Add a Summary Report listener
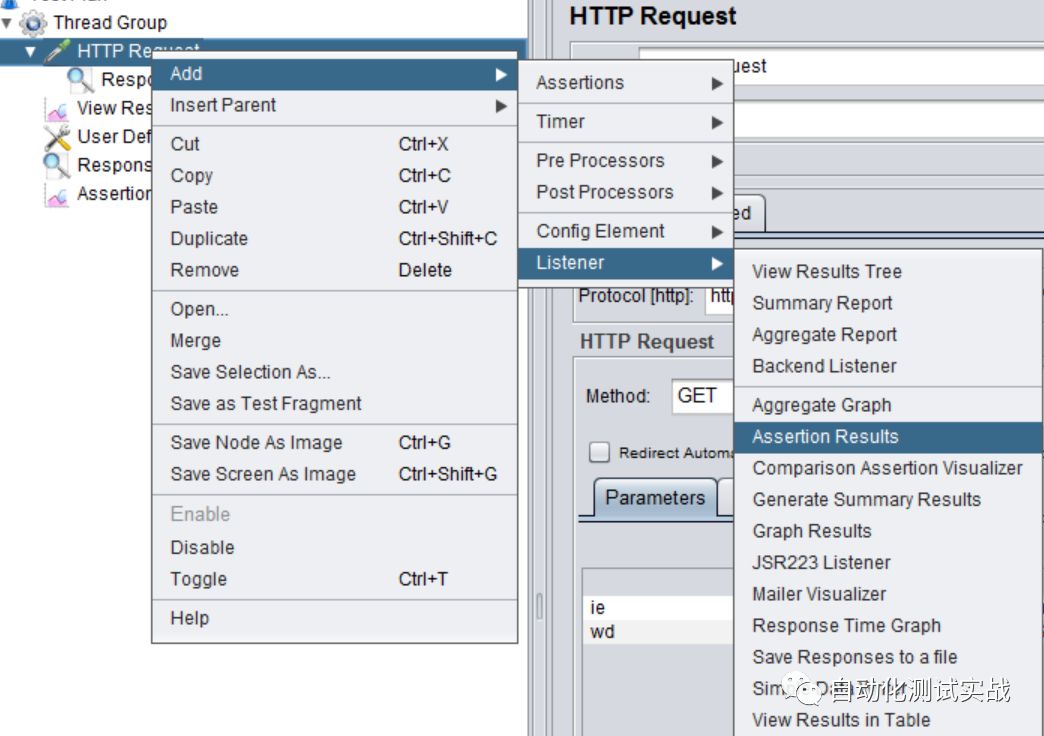 click(888, 303)
